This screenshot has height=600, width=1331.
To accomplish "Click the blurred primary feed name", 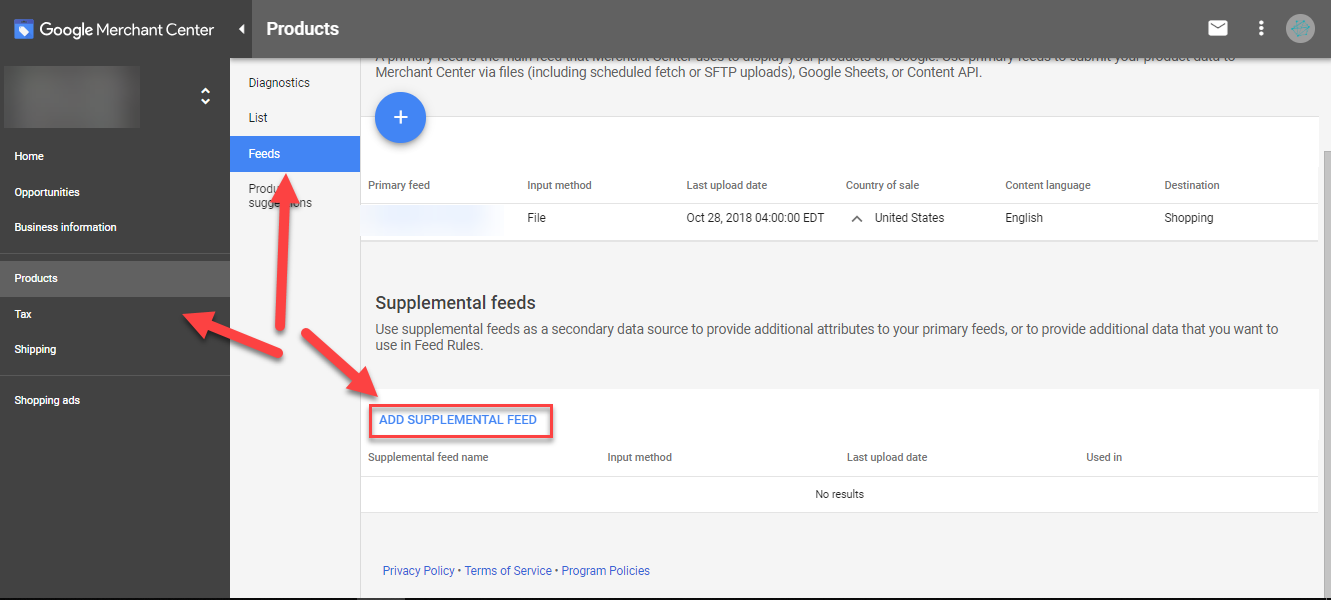I will (x=430, y=218).
